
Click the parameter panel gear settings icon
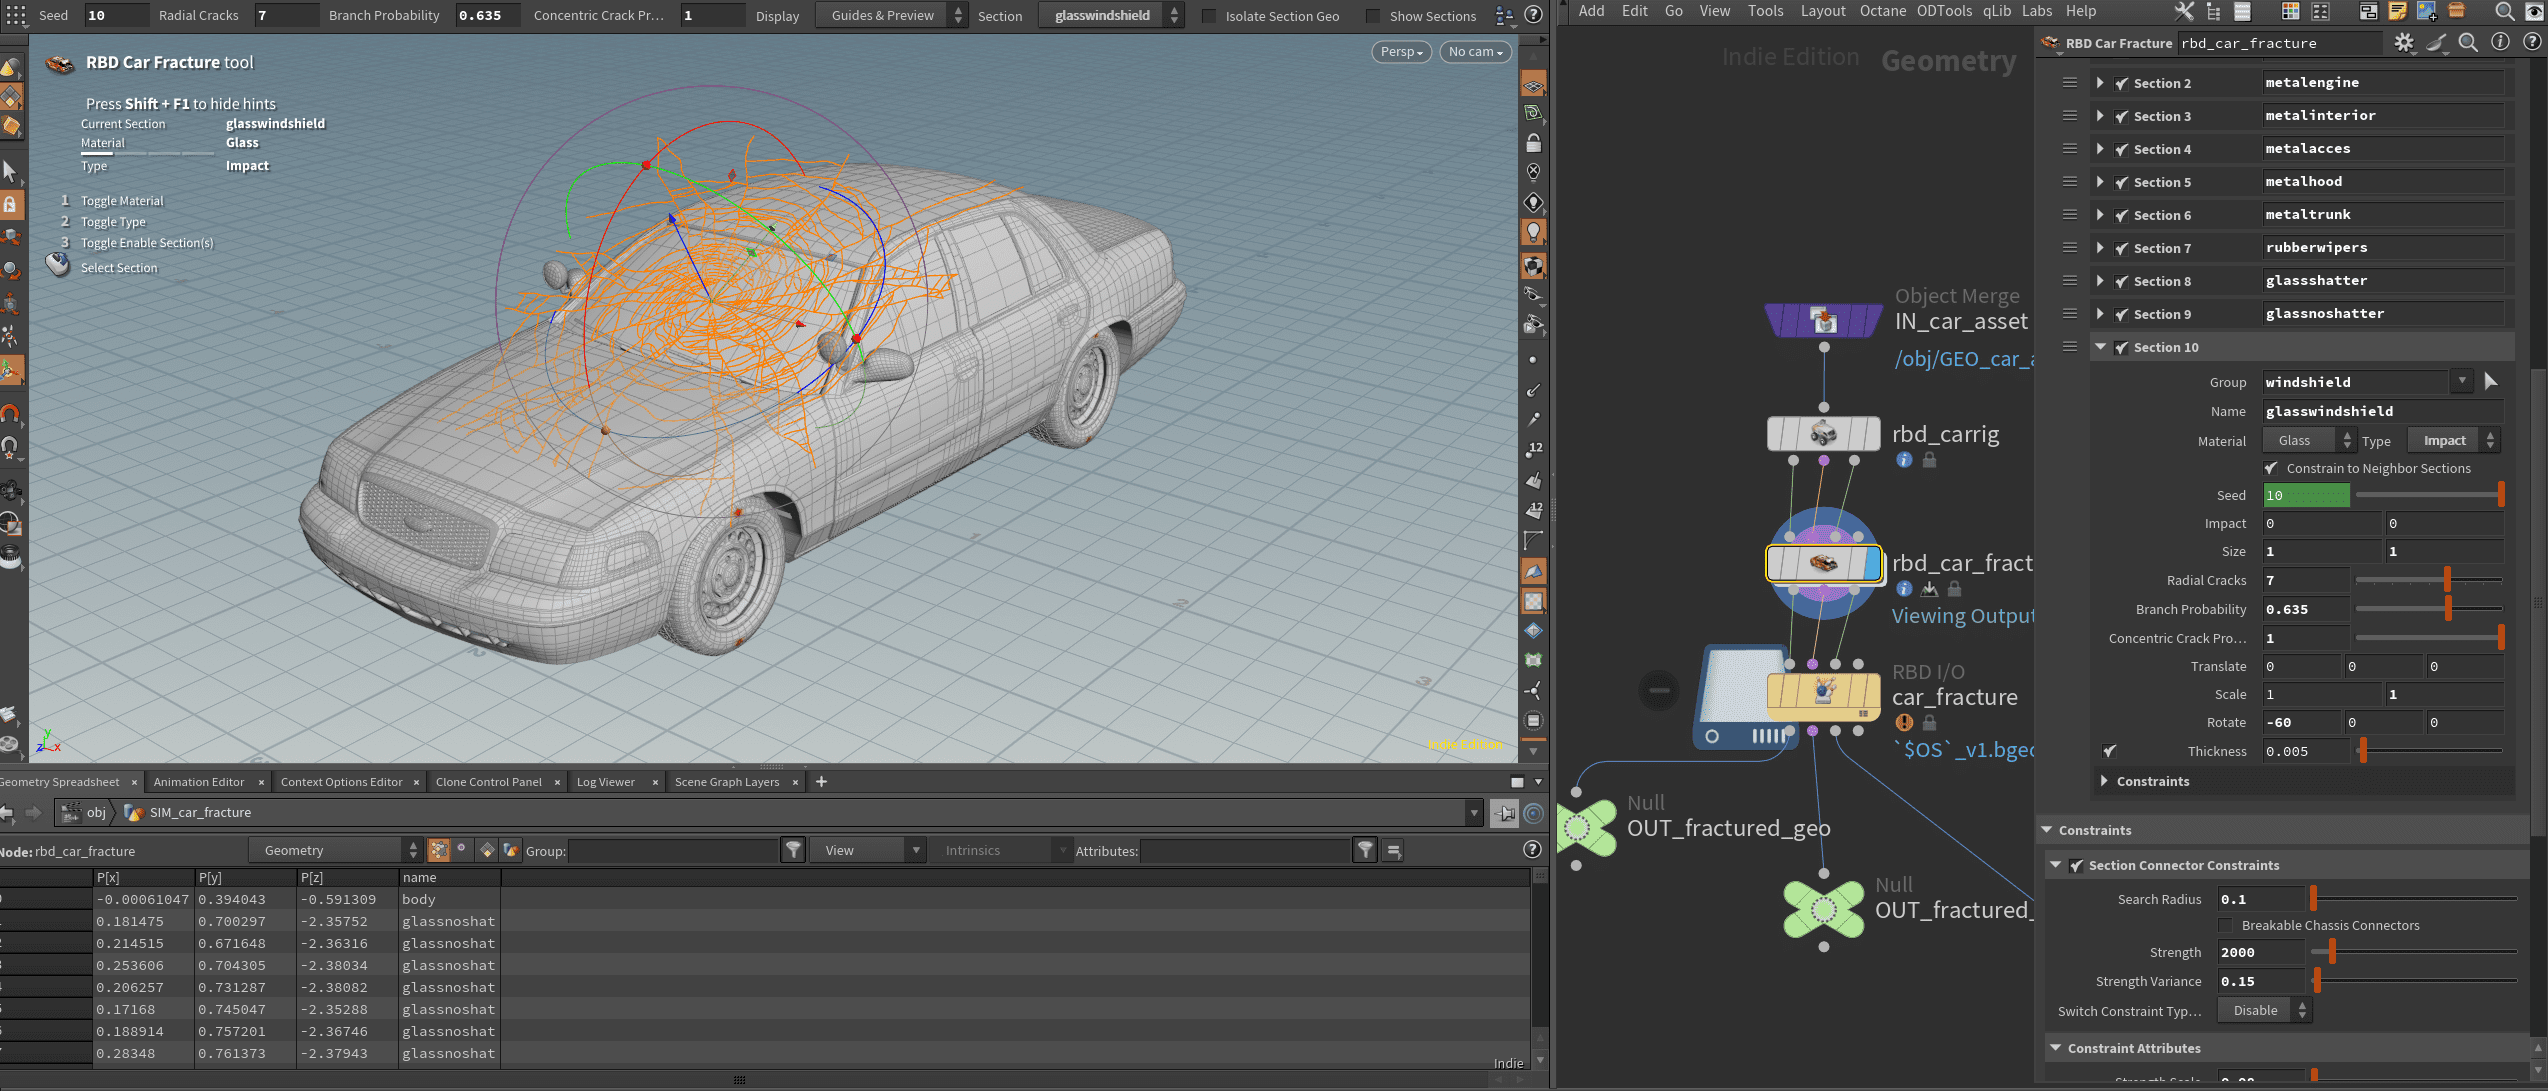tap(2404, 42)
